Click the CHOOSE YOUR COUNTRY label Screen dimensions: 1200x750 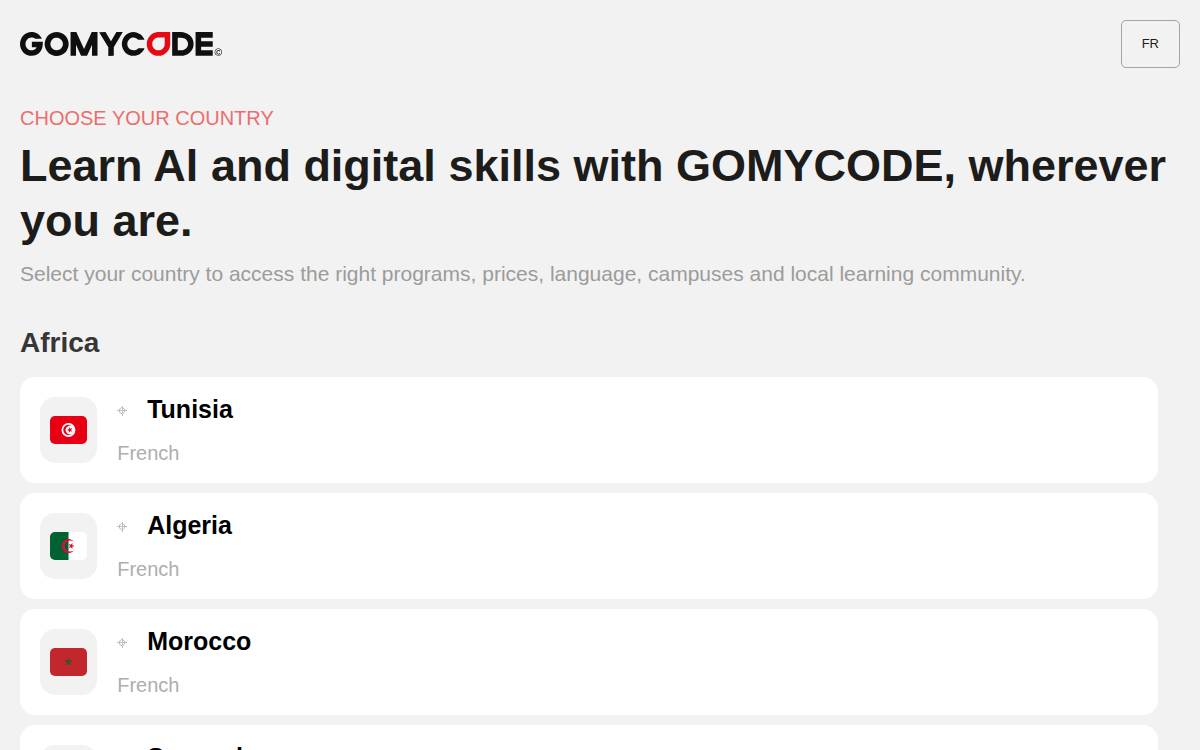[147, 118]
